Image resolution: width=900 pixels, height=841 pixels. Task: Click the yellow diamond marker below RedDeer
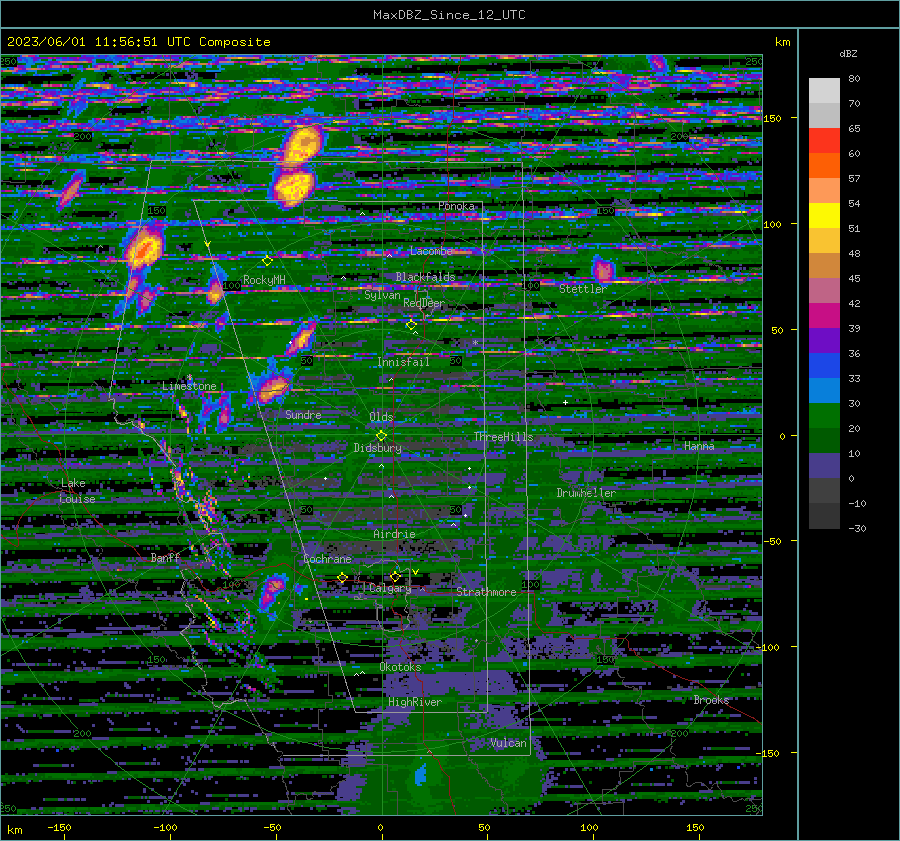pos(411,325)
